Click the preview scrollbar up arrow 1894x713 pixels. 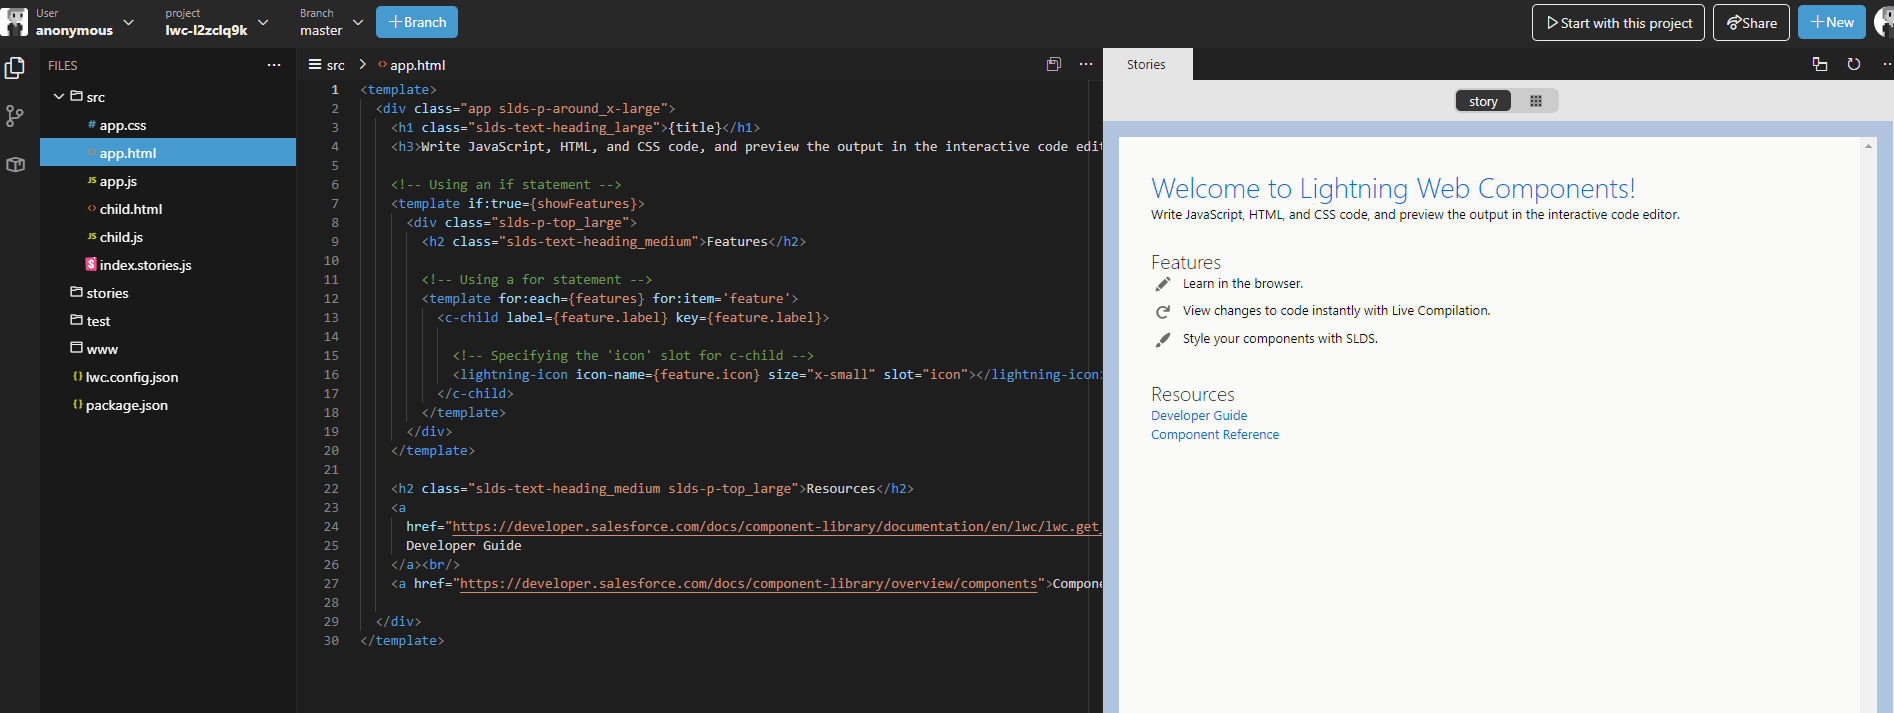(1868, 147)
